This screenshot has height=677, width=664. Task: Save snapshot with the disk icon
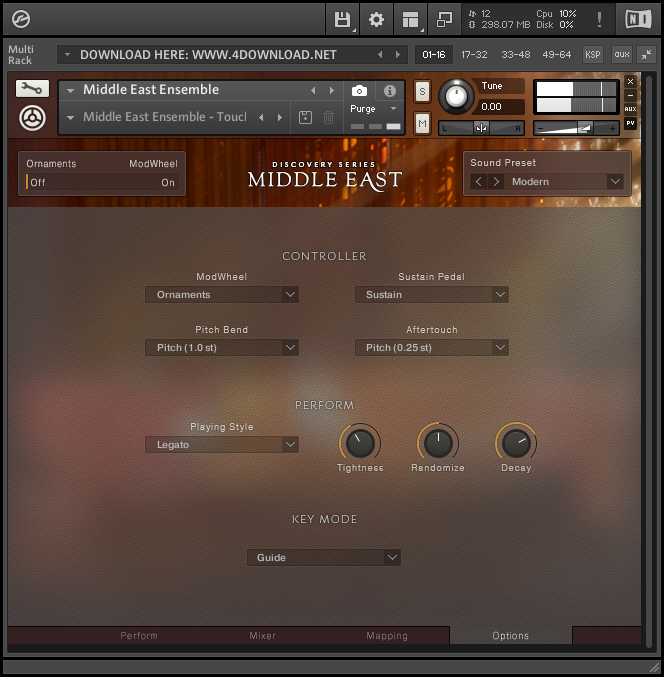click(305, 117)
